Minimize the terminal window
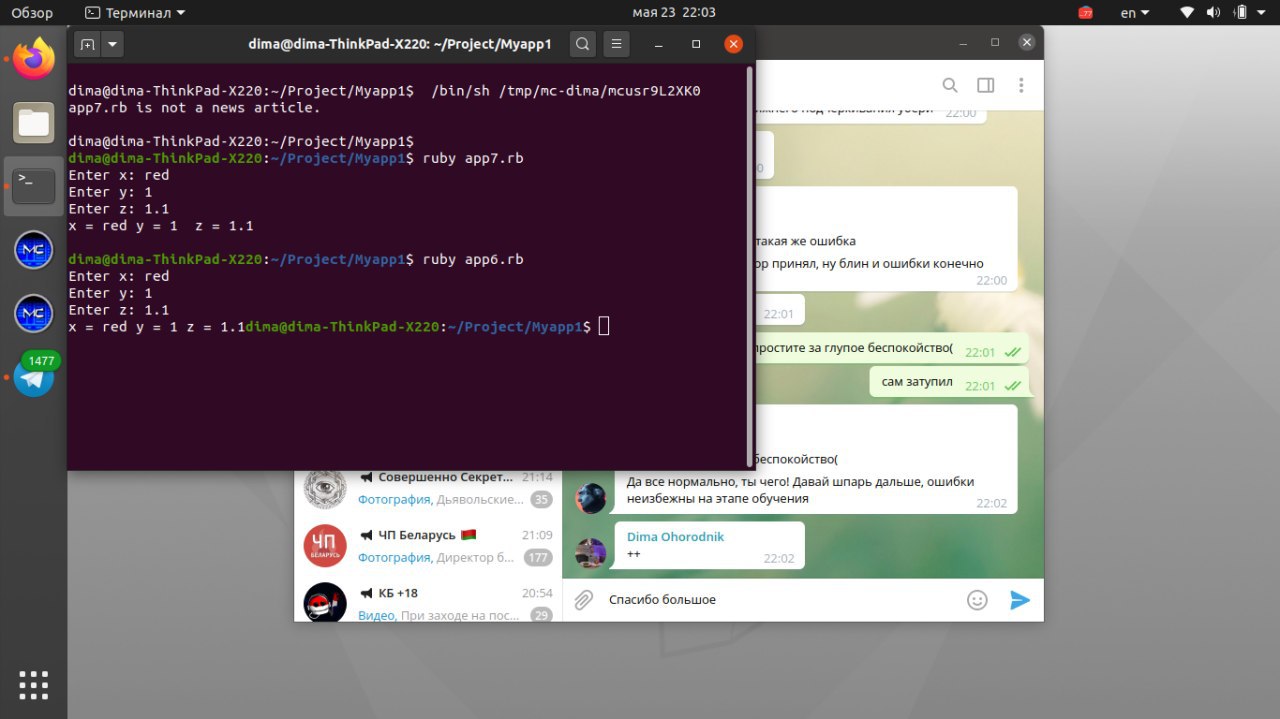1280x719 pixels. pyautogui.click(x=659, y=44)
